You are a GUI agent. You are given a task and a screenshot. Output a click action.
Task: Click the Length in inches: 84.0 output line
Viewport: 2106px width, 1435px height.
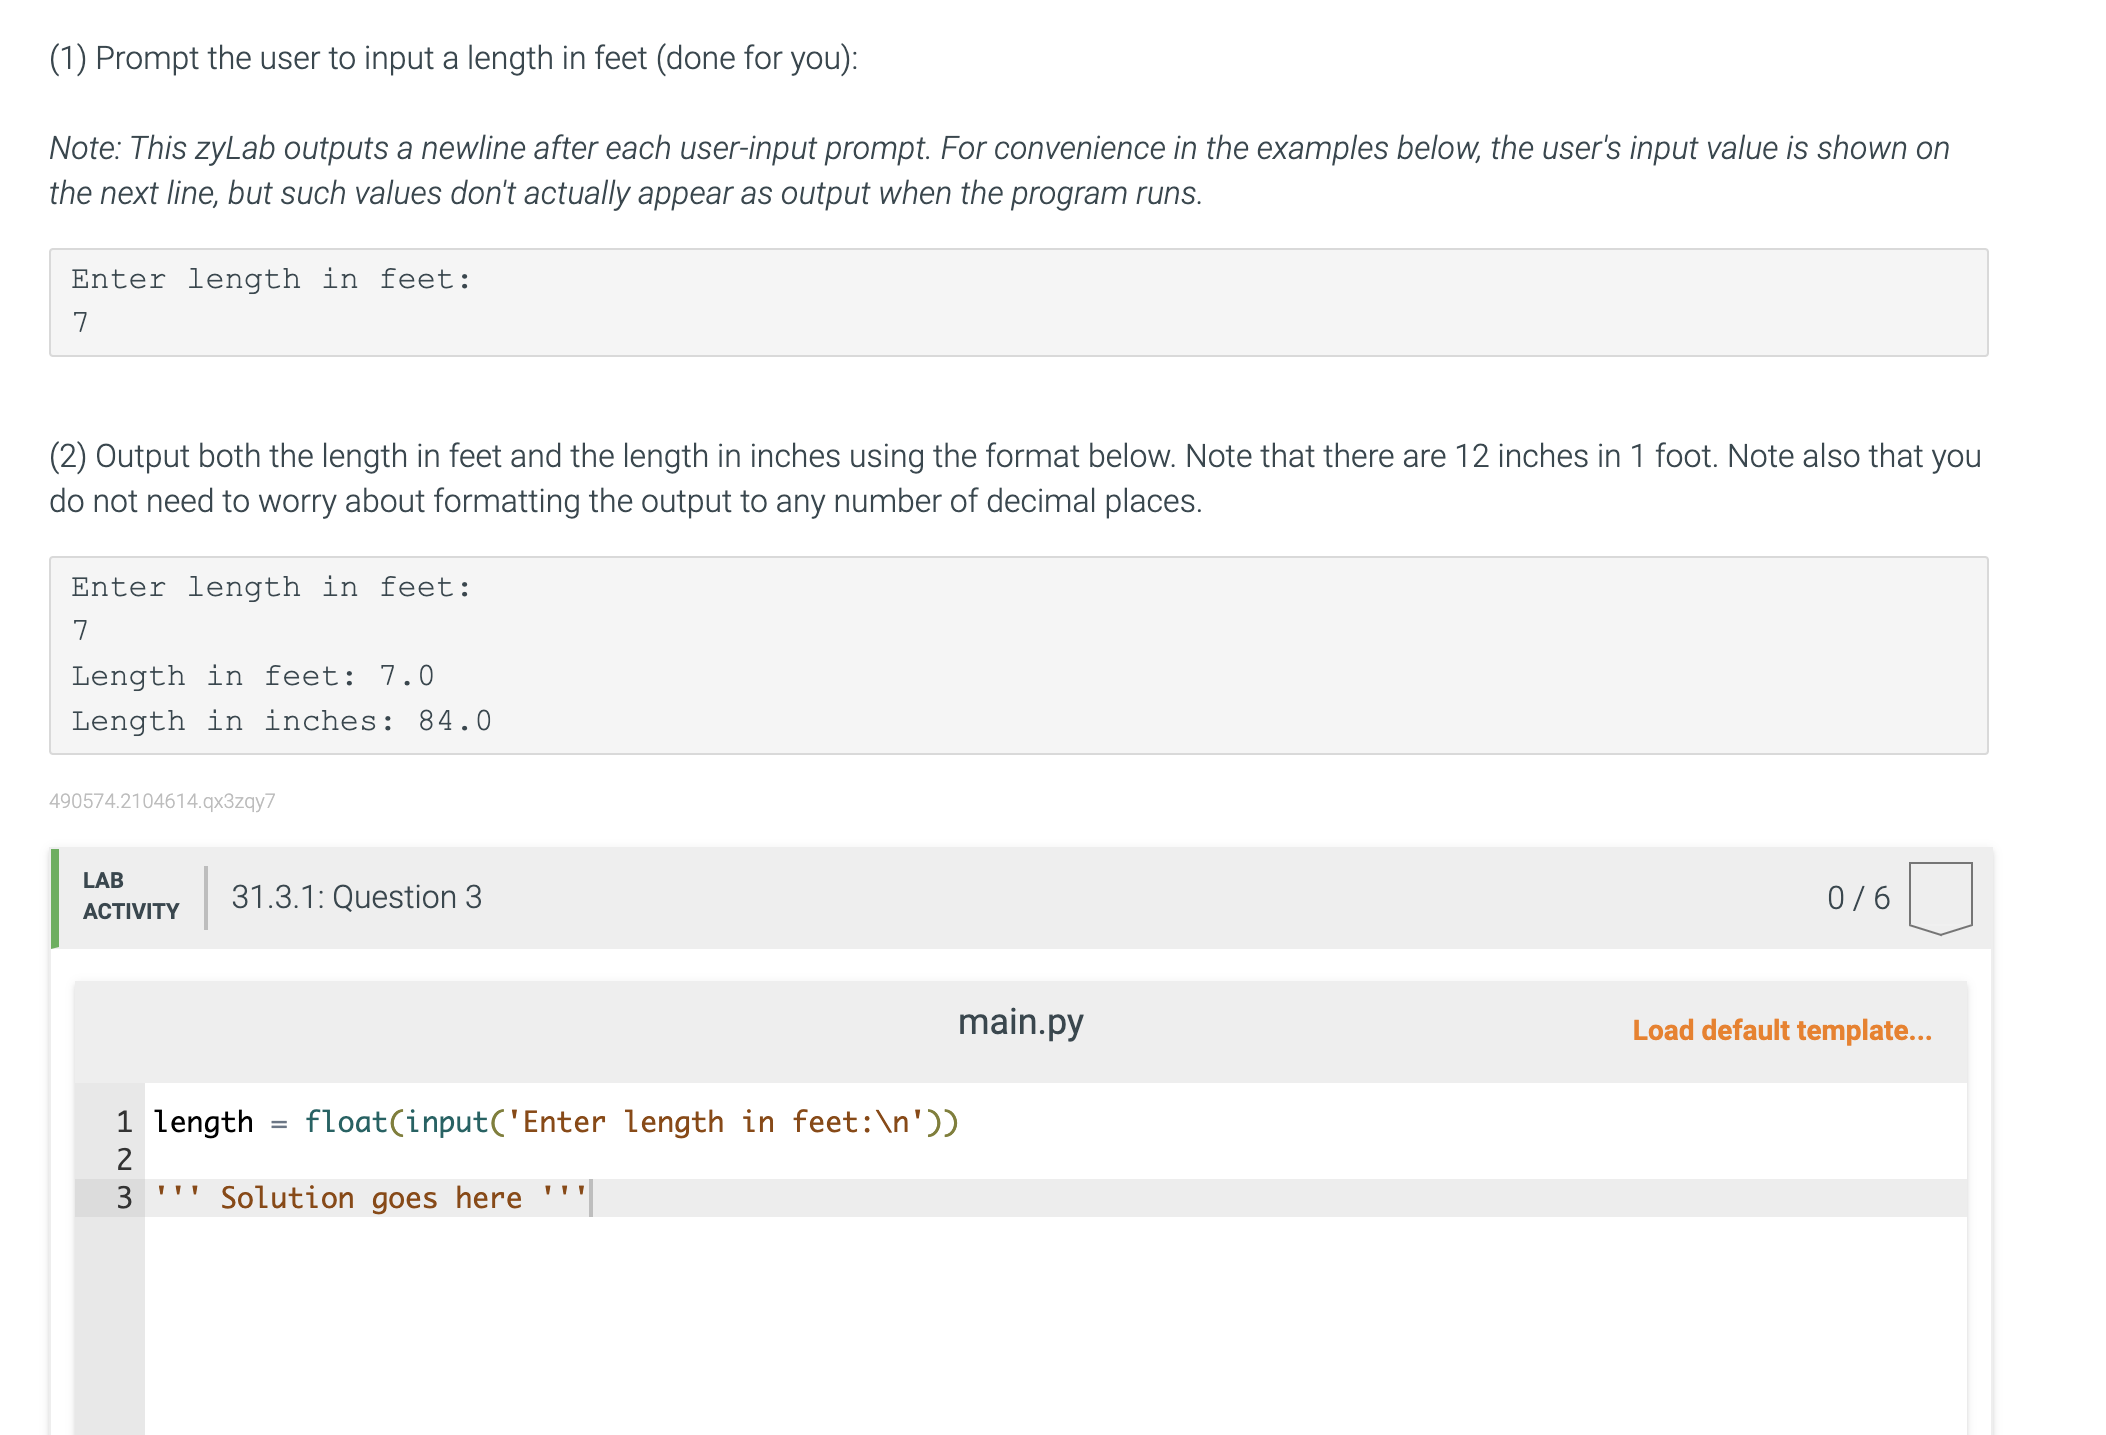pyautogui.click(x=281, y=720)
